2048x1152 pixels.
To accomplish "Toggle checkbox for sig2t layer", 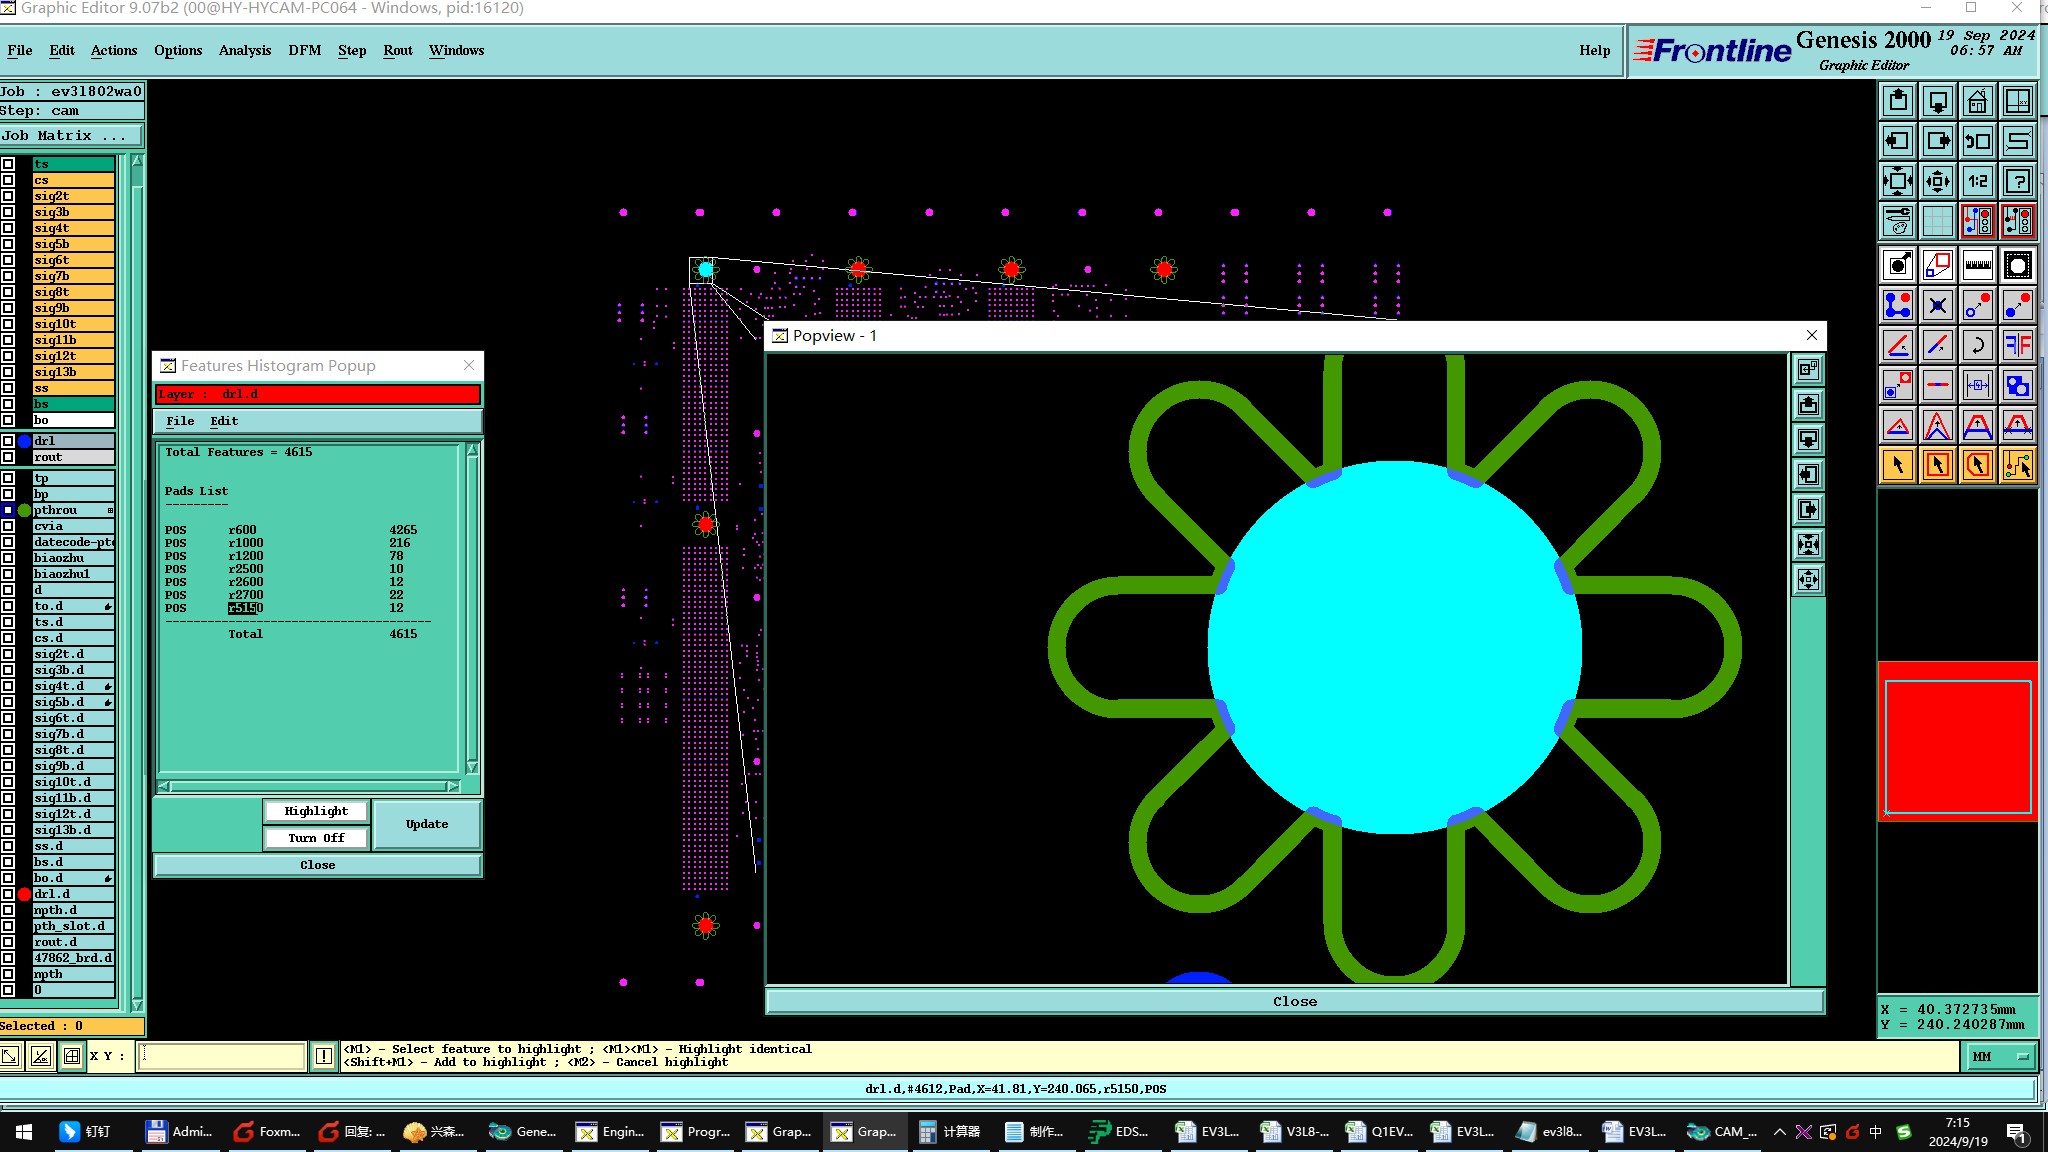I will point(8,196).
